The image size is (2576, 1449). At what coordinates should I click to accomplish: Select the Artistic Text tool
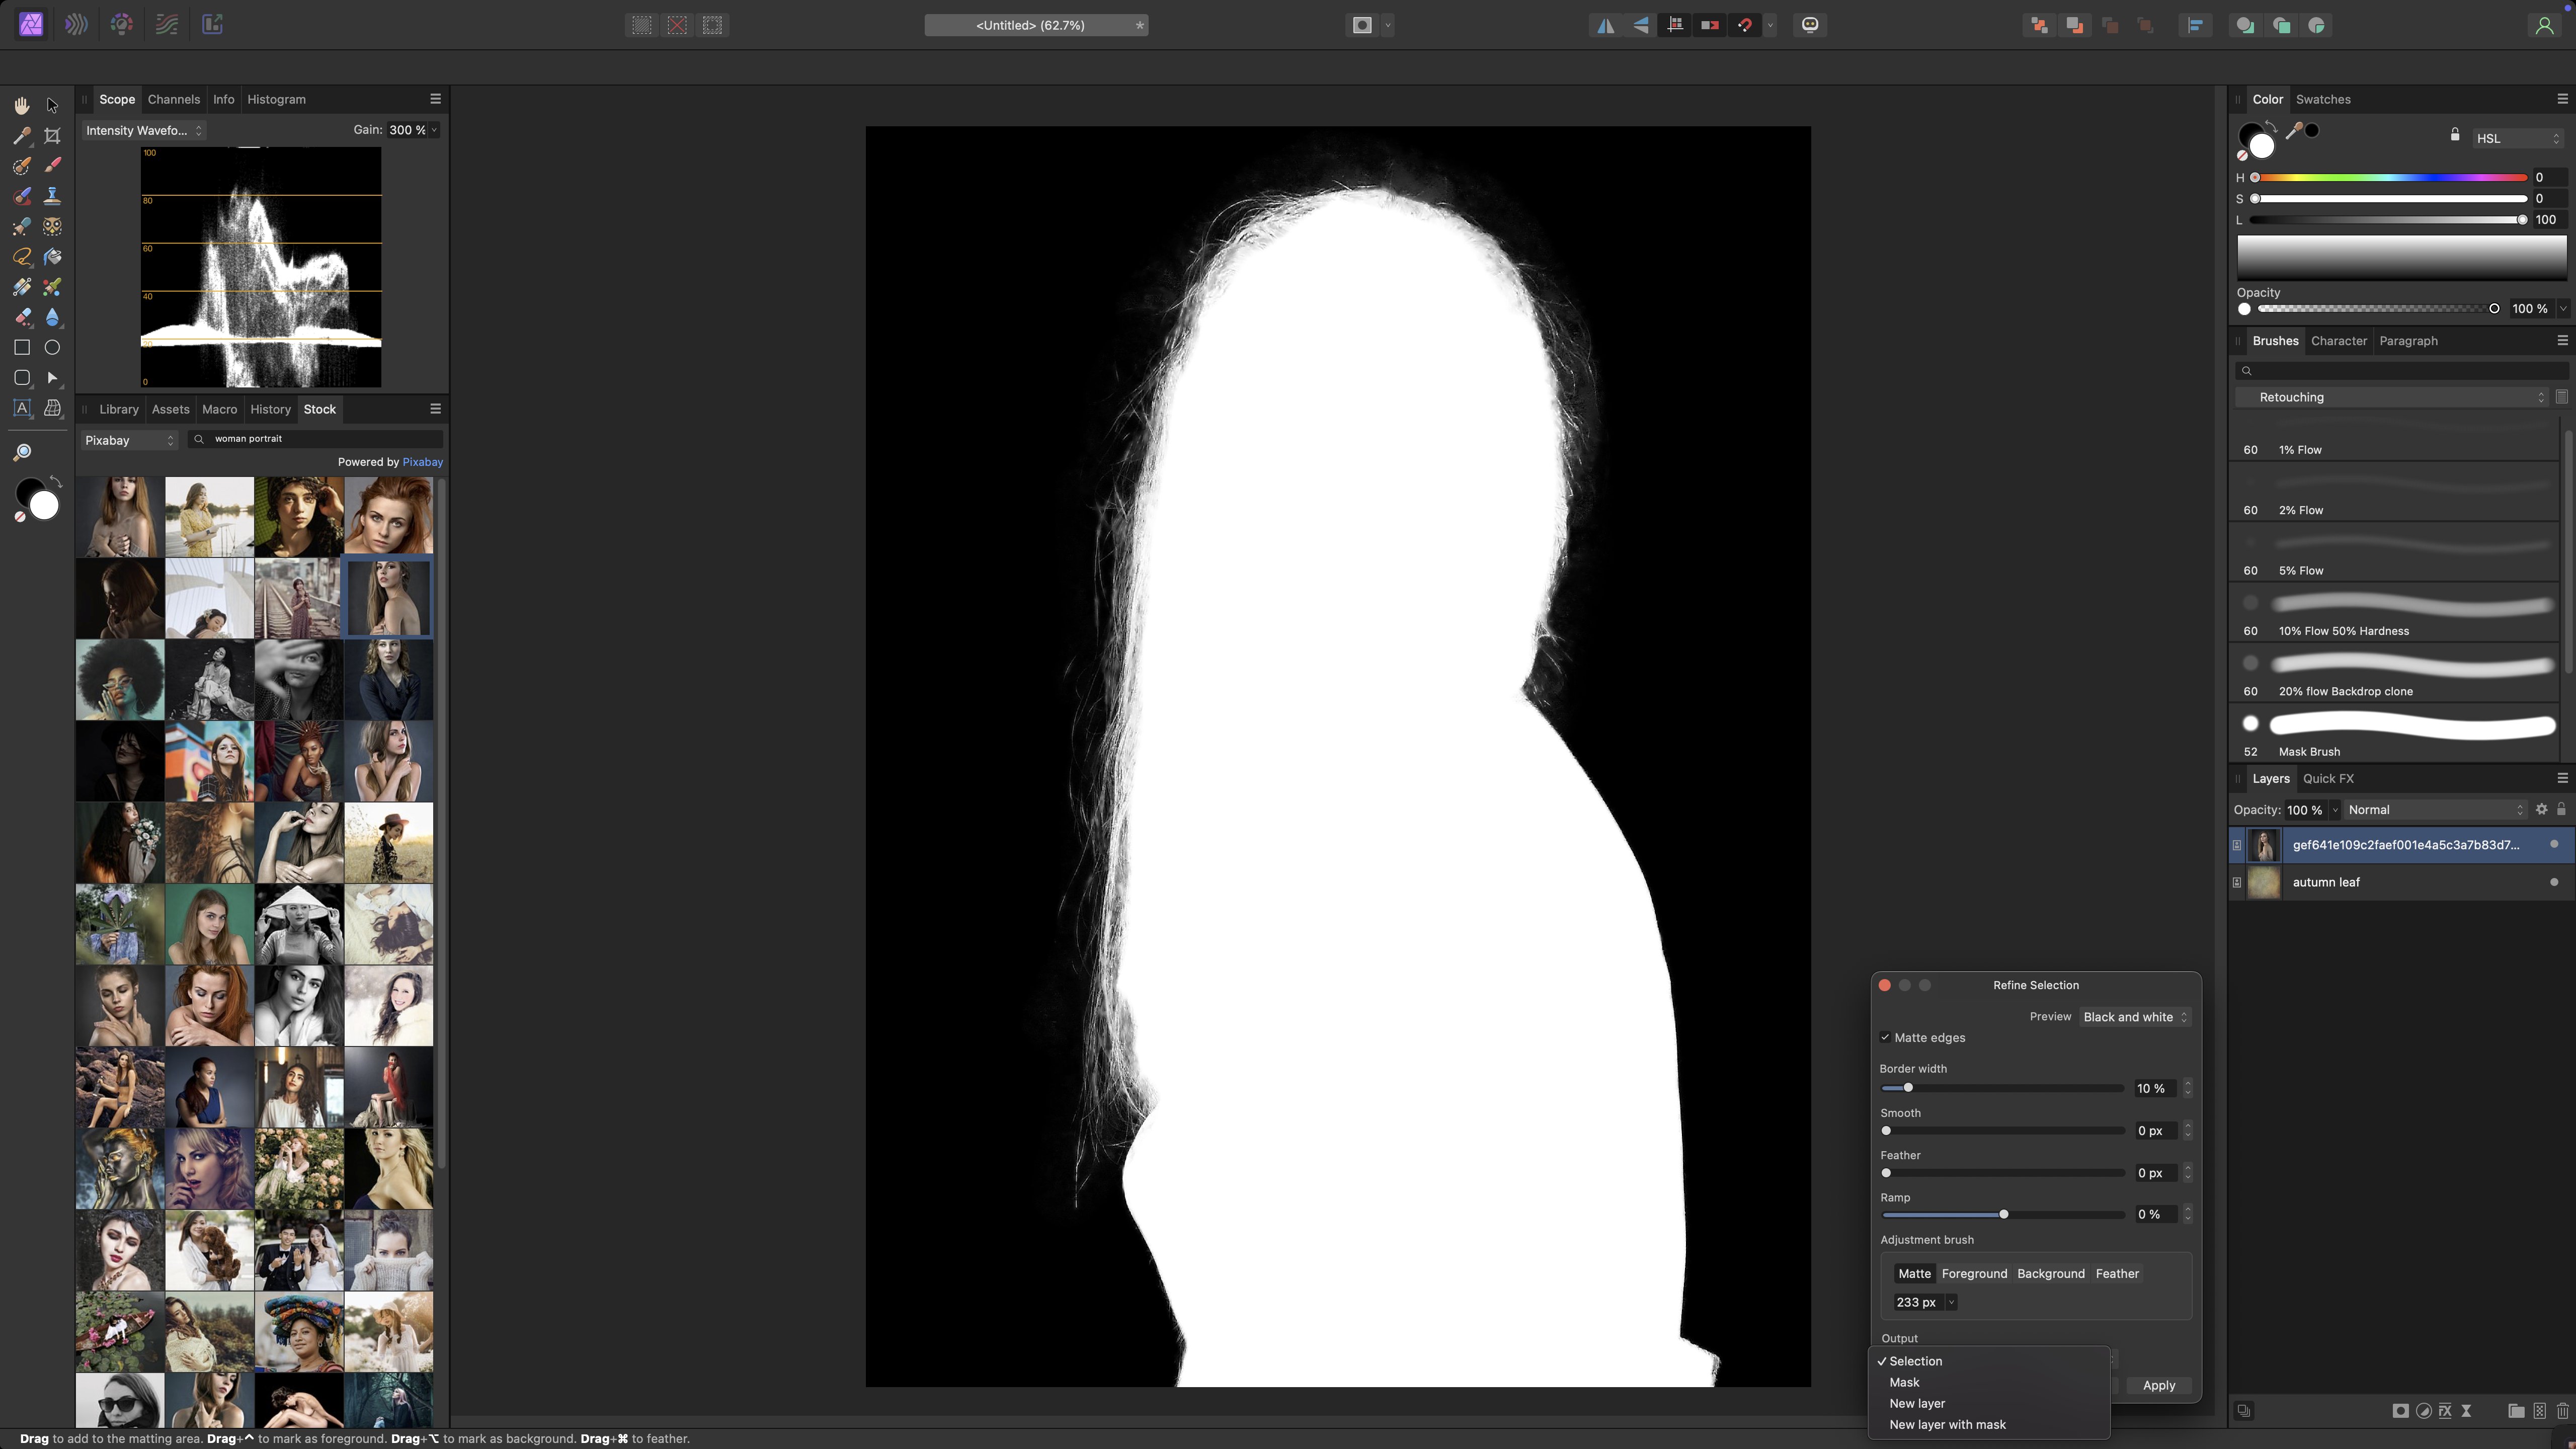click(x=21, y=408)
